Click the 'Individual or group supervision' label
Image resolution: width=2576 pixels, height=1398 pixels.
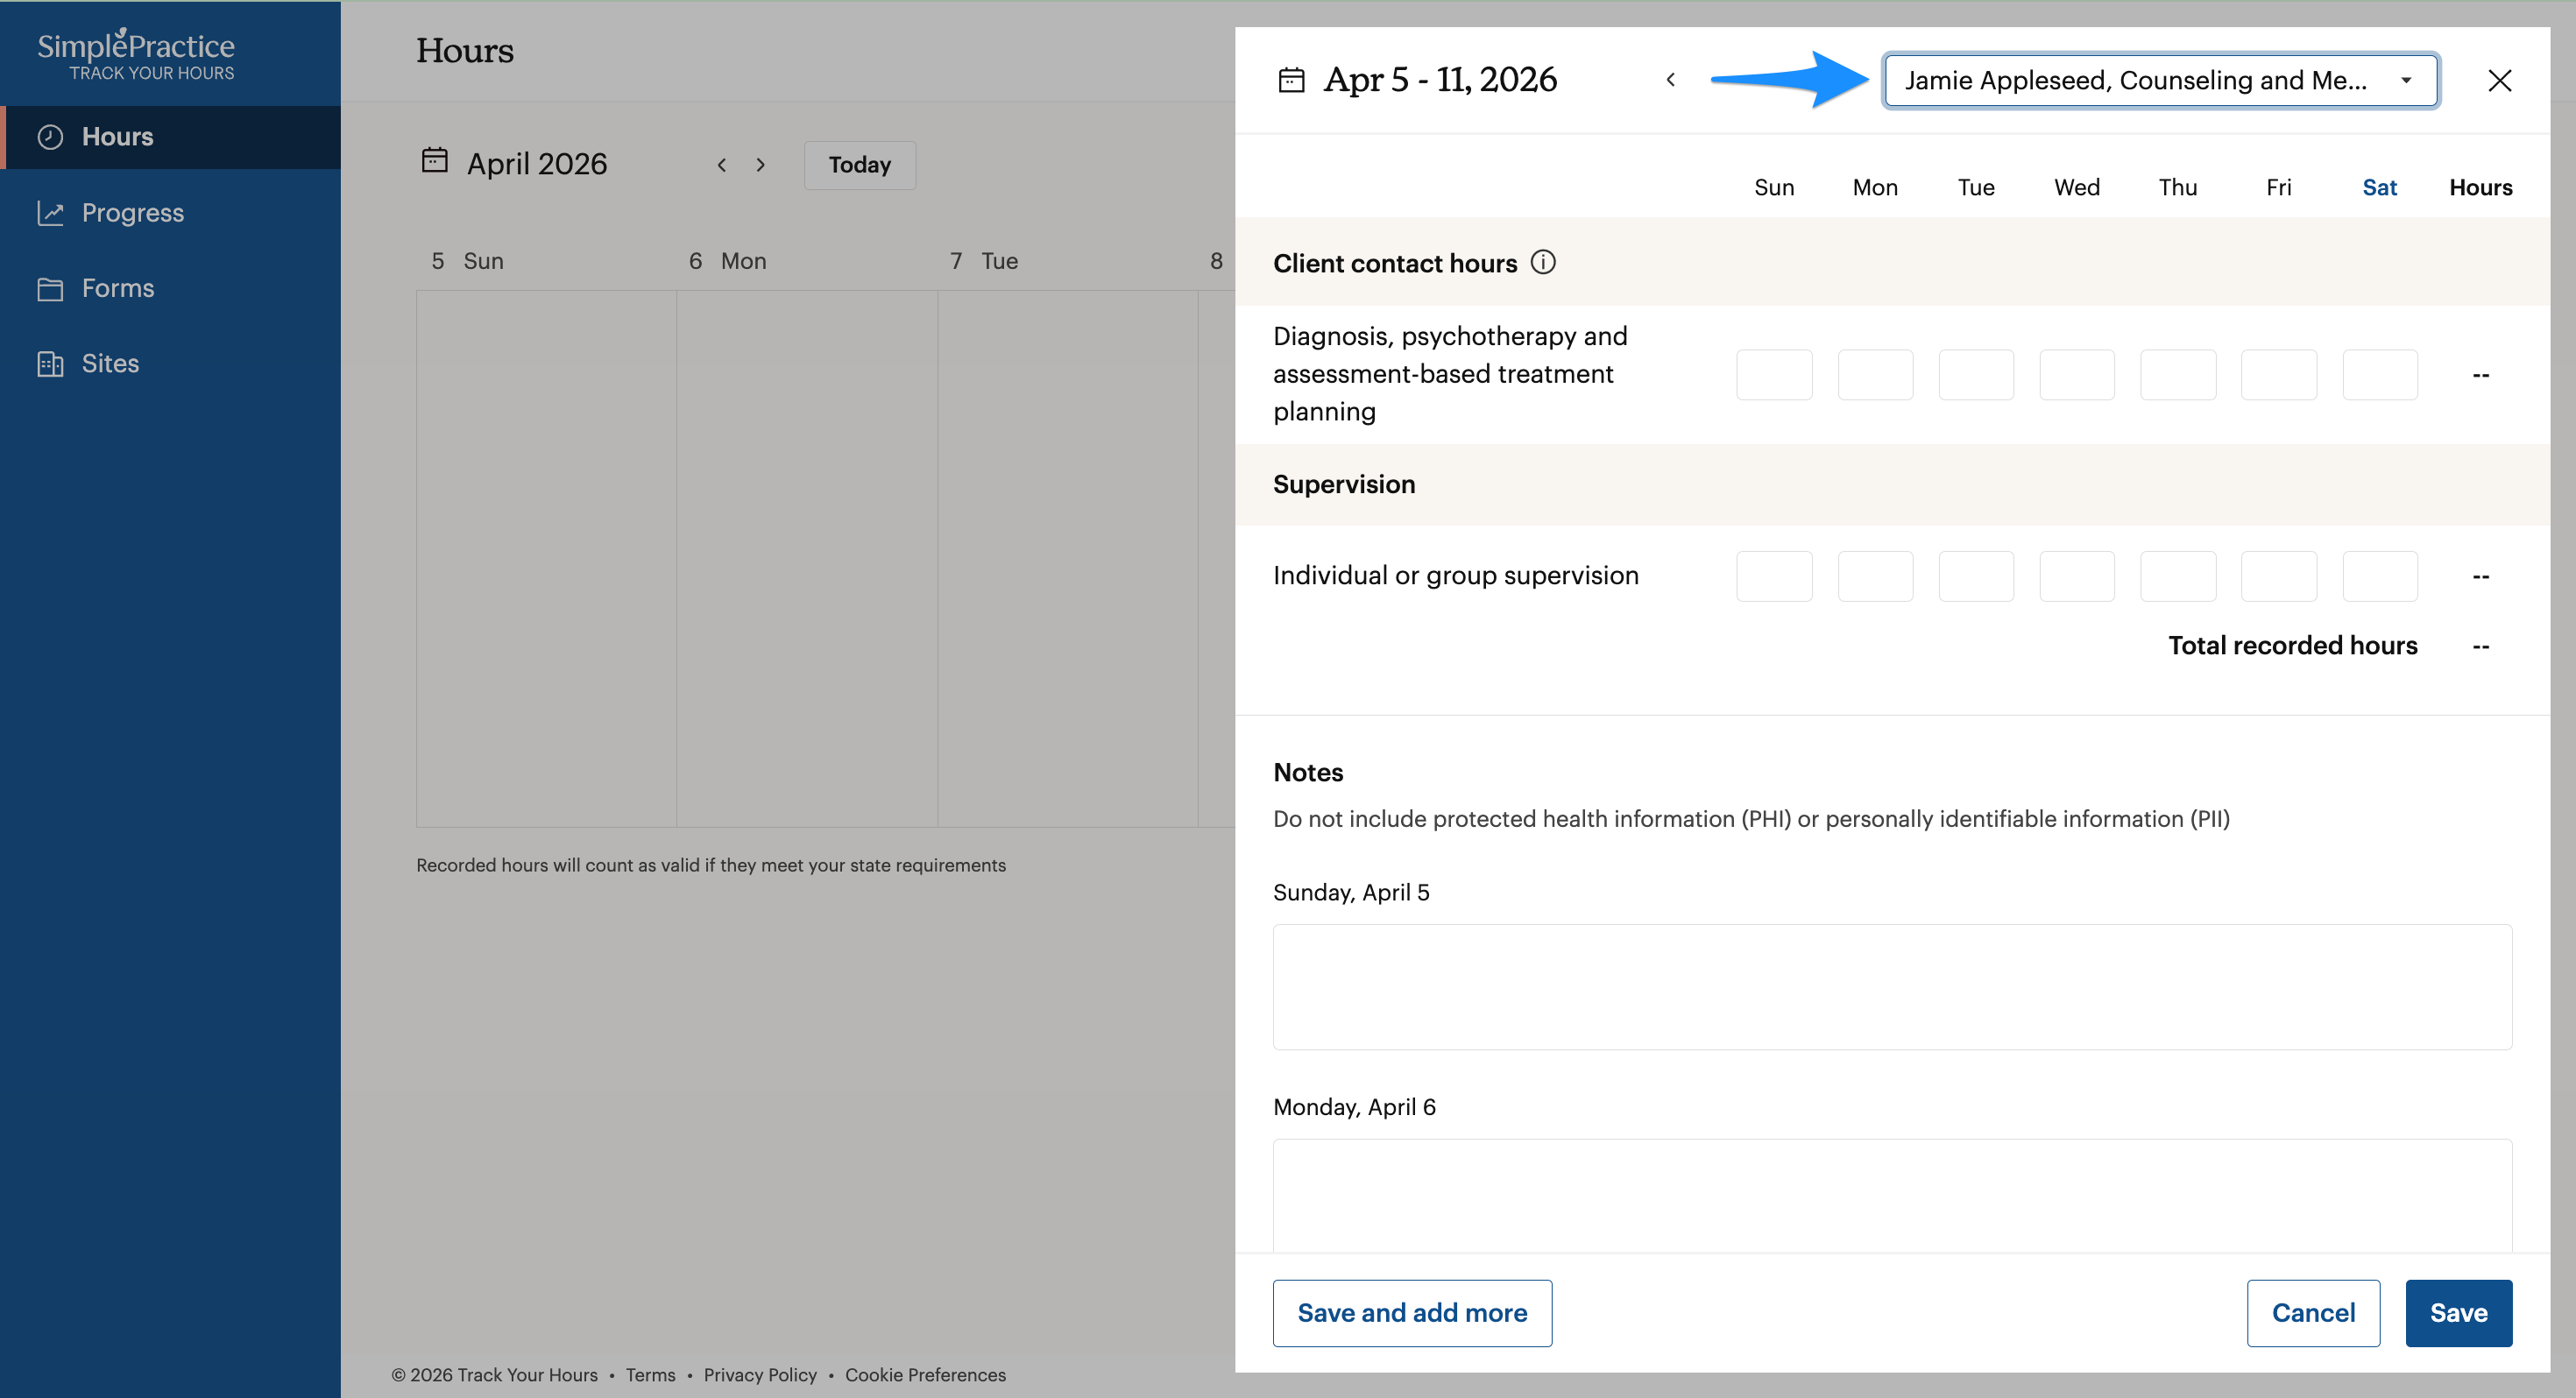pos(1455,576)
